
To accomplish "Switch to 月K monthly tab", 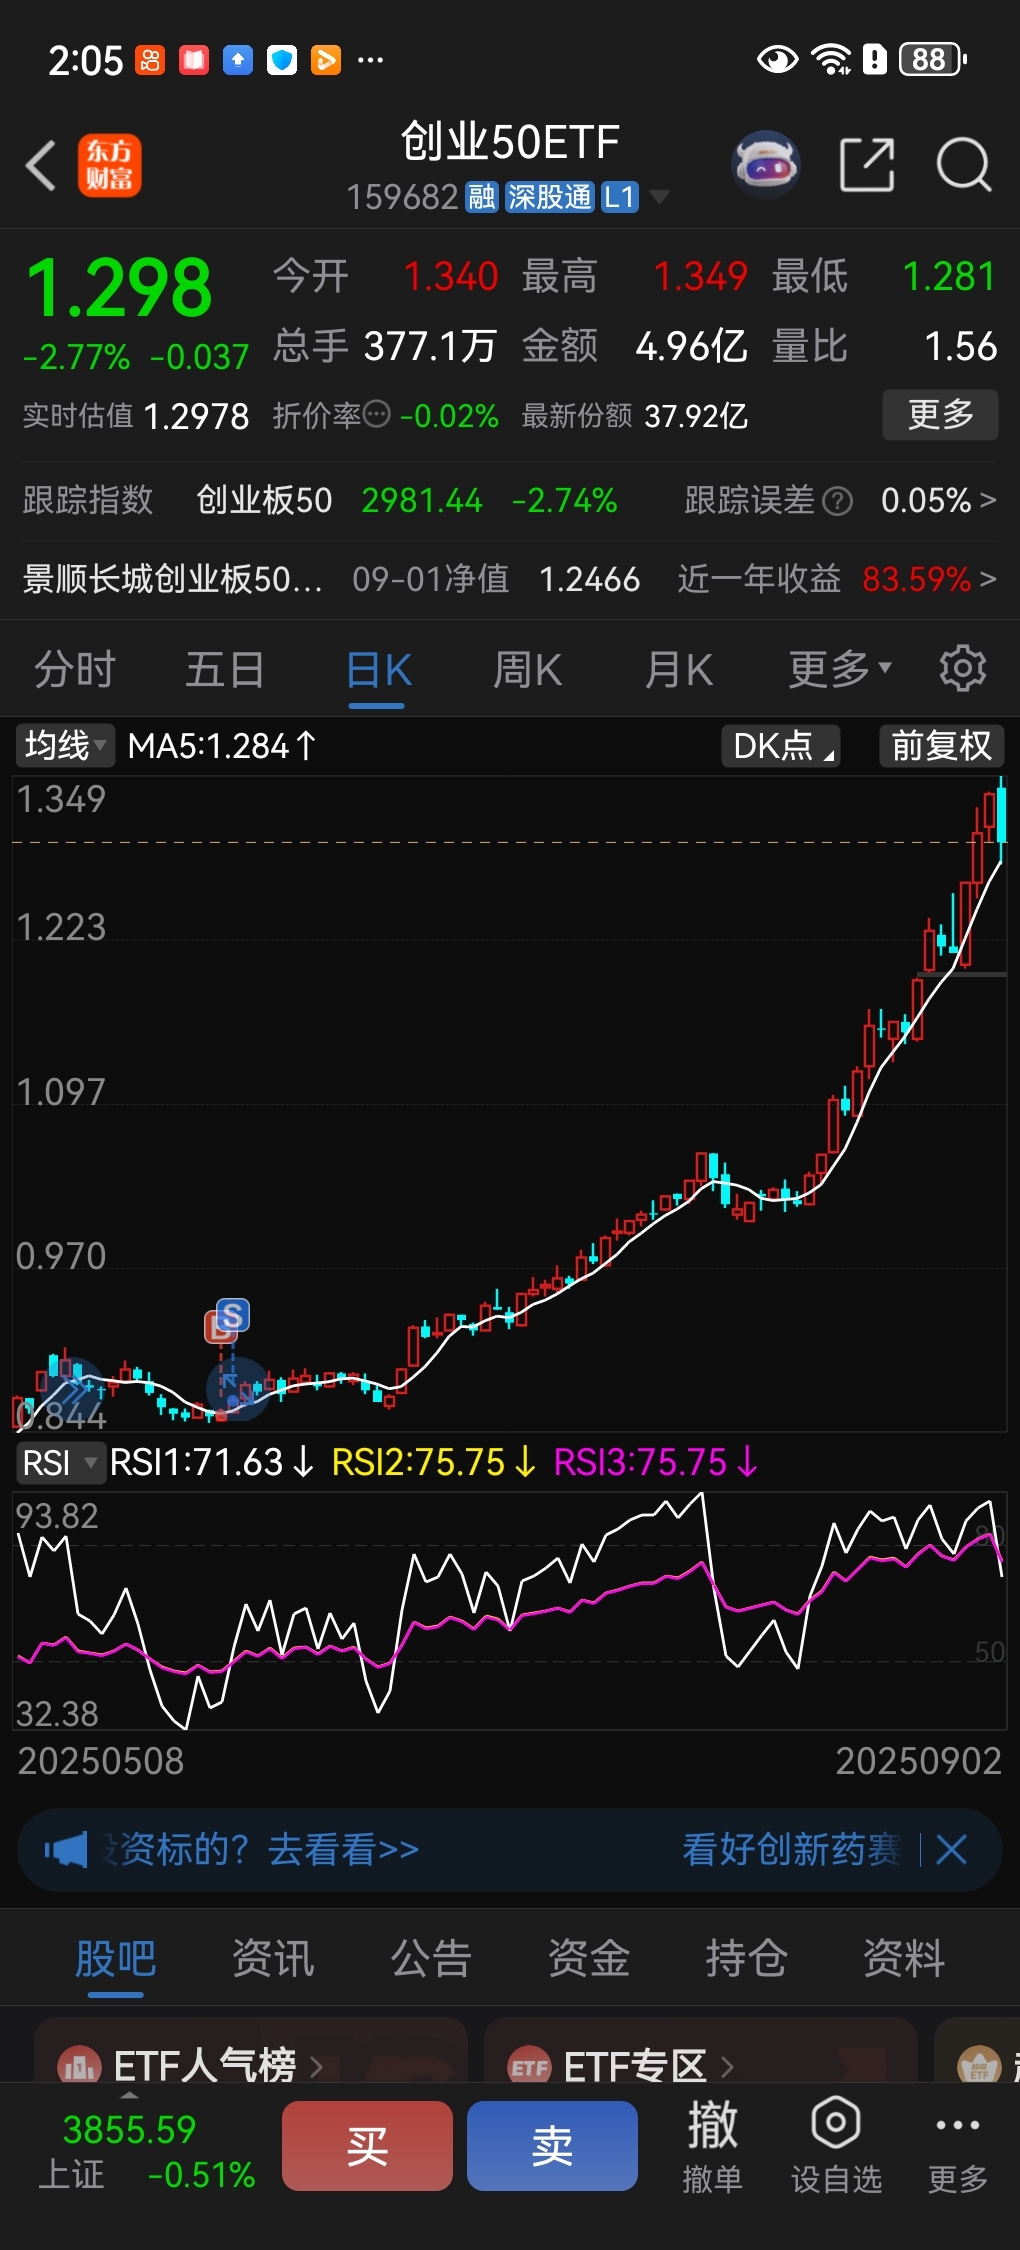I will 679,669.
